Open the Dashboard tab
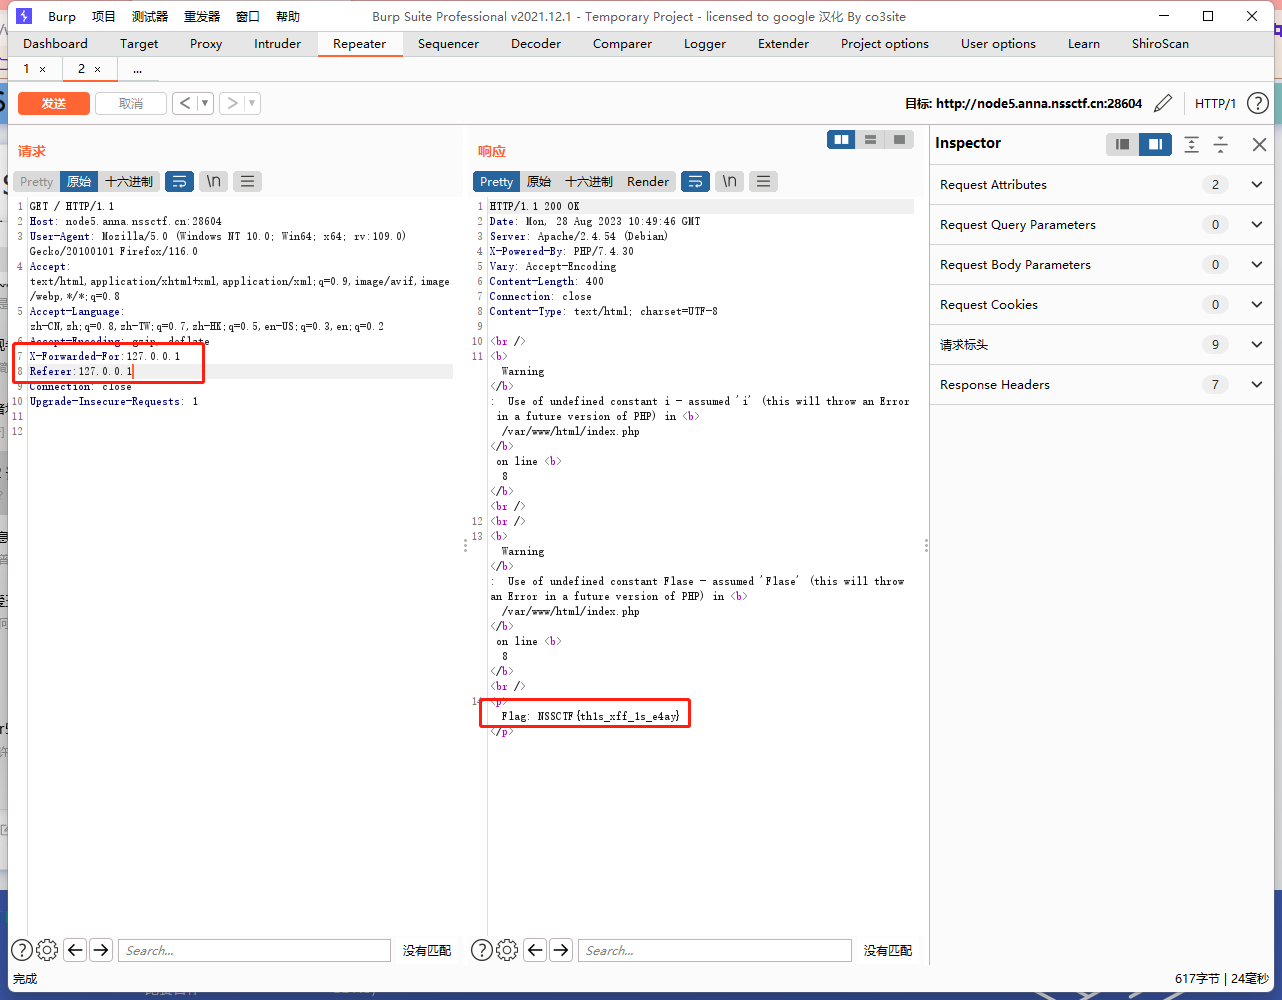 [55, 43]
